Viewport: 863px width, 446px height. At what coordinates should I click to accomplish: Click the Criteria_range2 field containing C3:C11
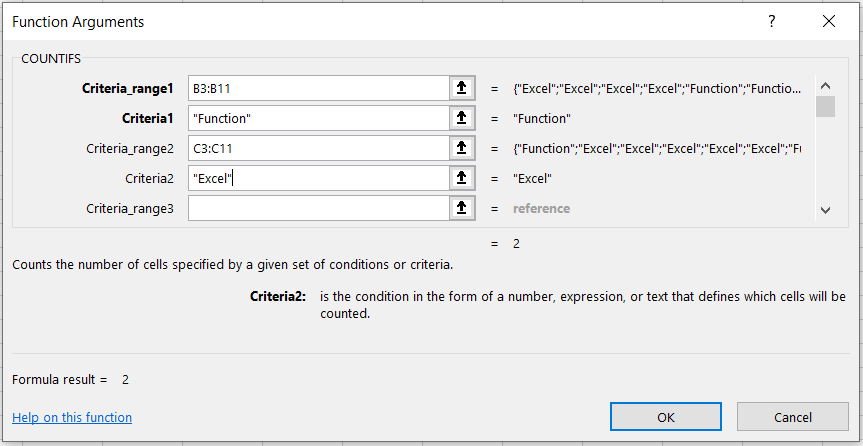pos(318,149)
